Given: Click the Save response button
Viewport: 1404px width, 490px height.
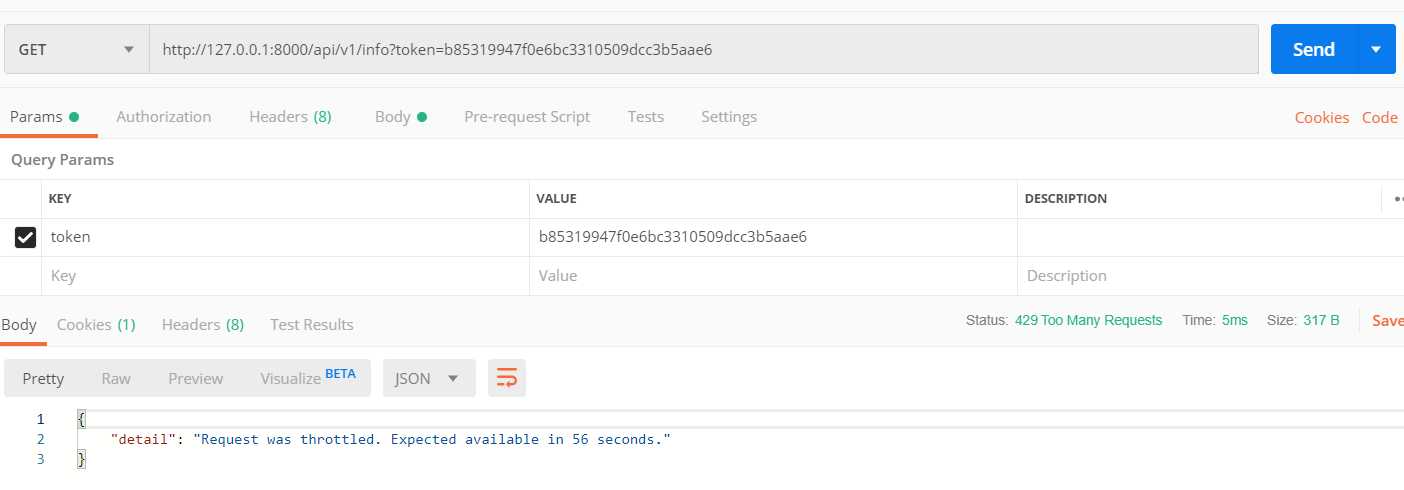Looking at the screenshot, I should click(x=1388, y=321).
